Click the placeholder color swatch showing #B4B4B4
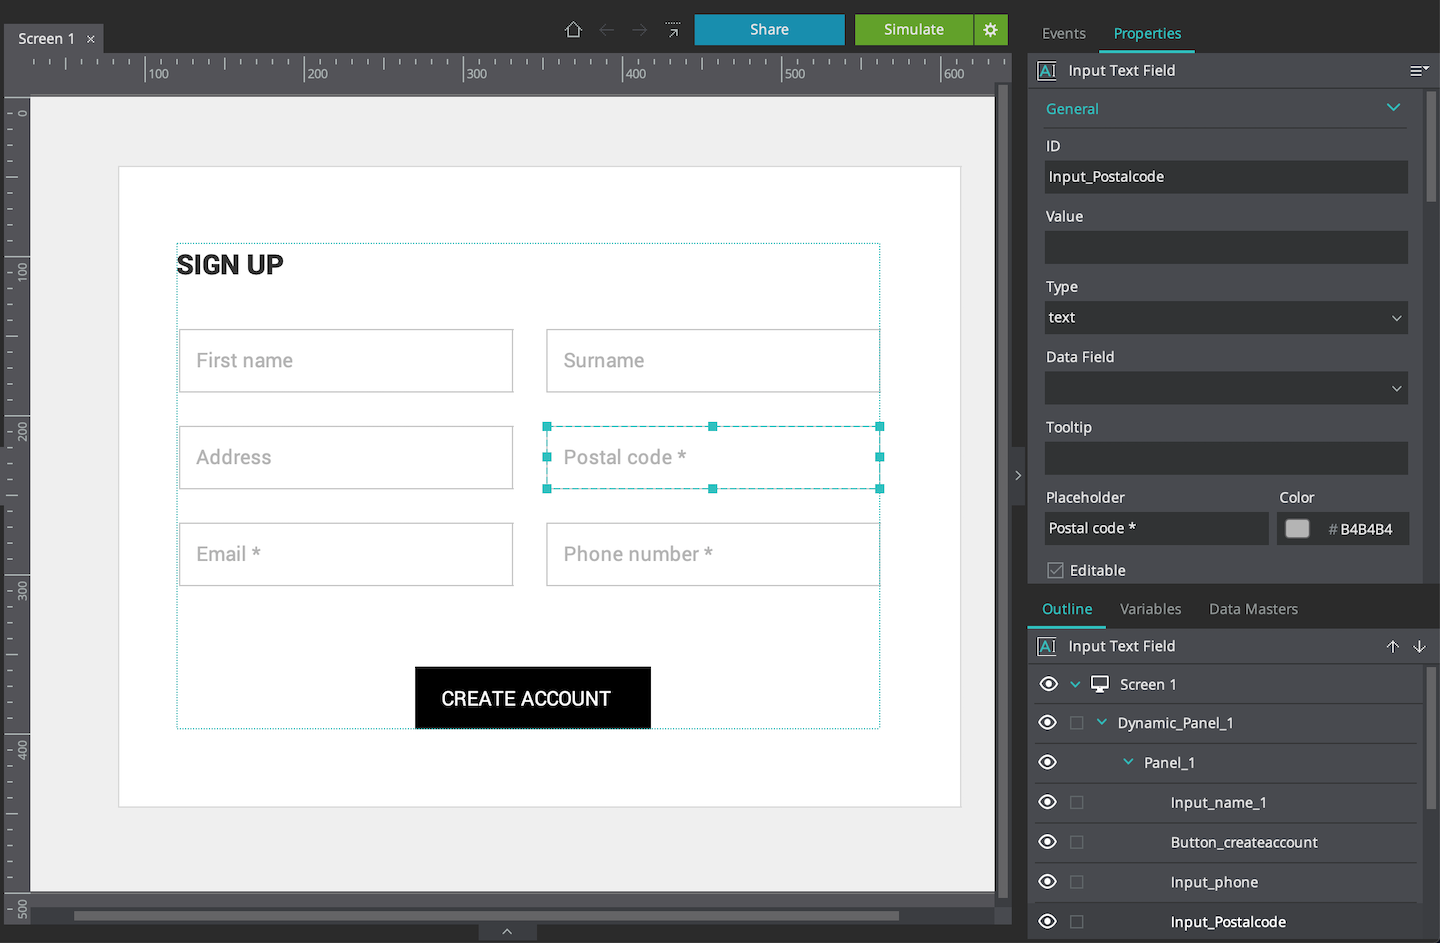 pos(1297,528)
